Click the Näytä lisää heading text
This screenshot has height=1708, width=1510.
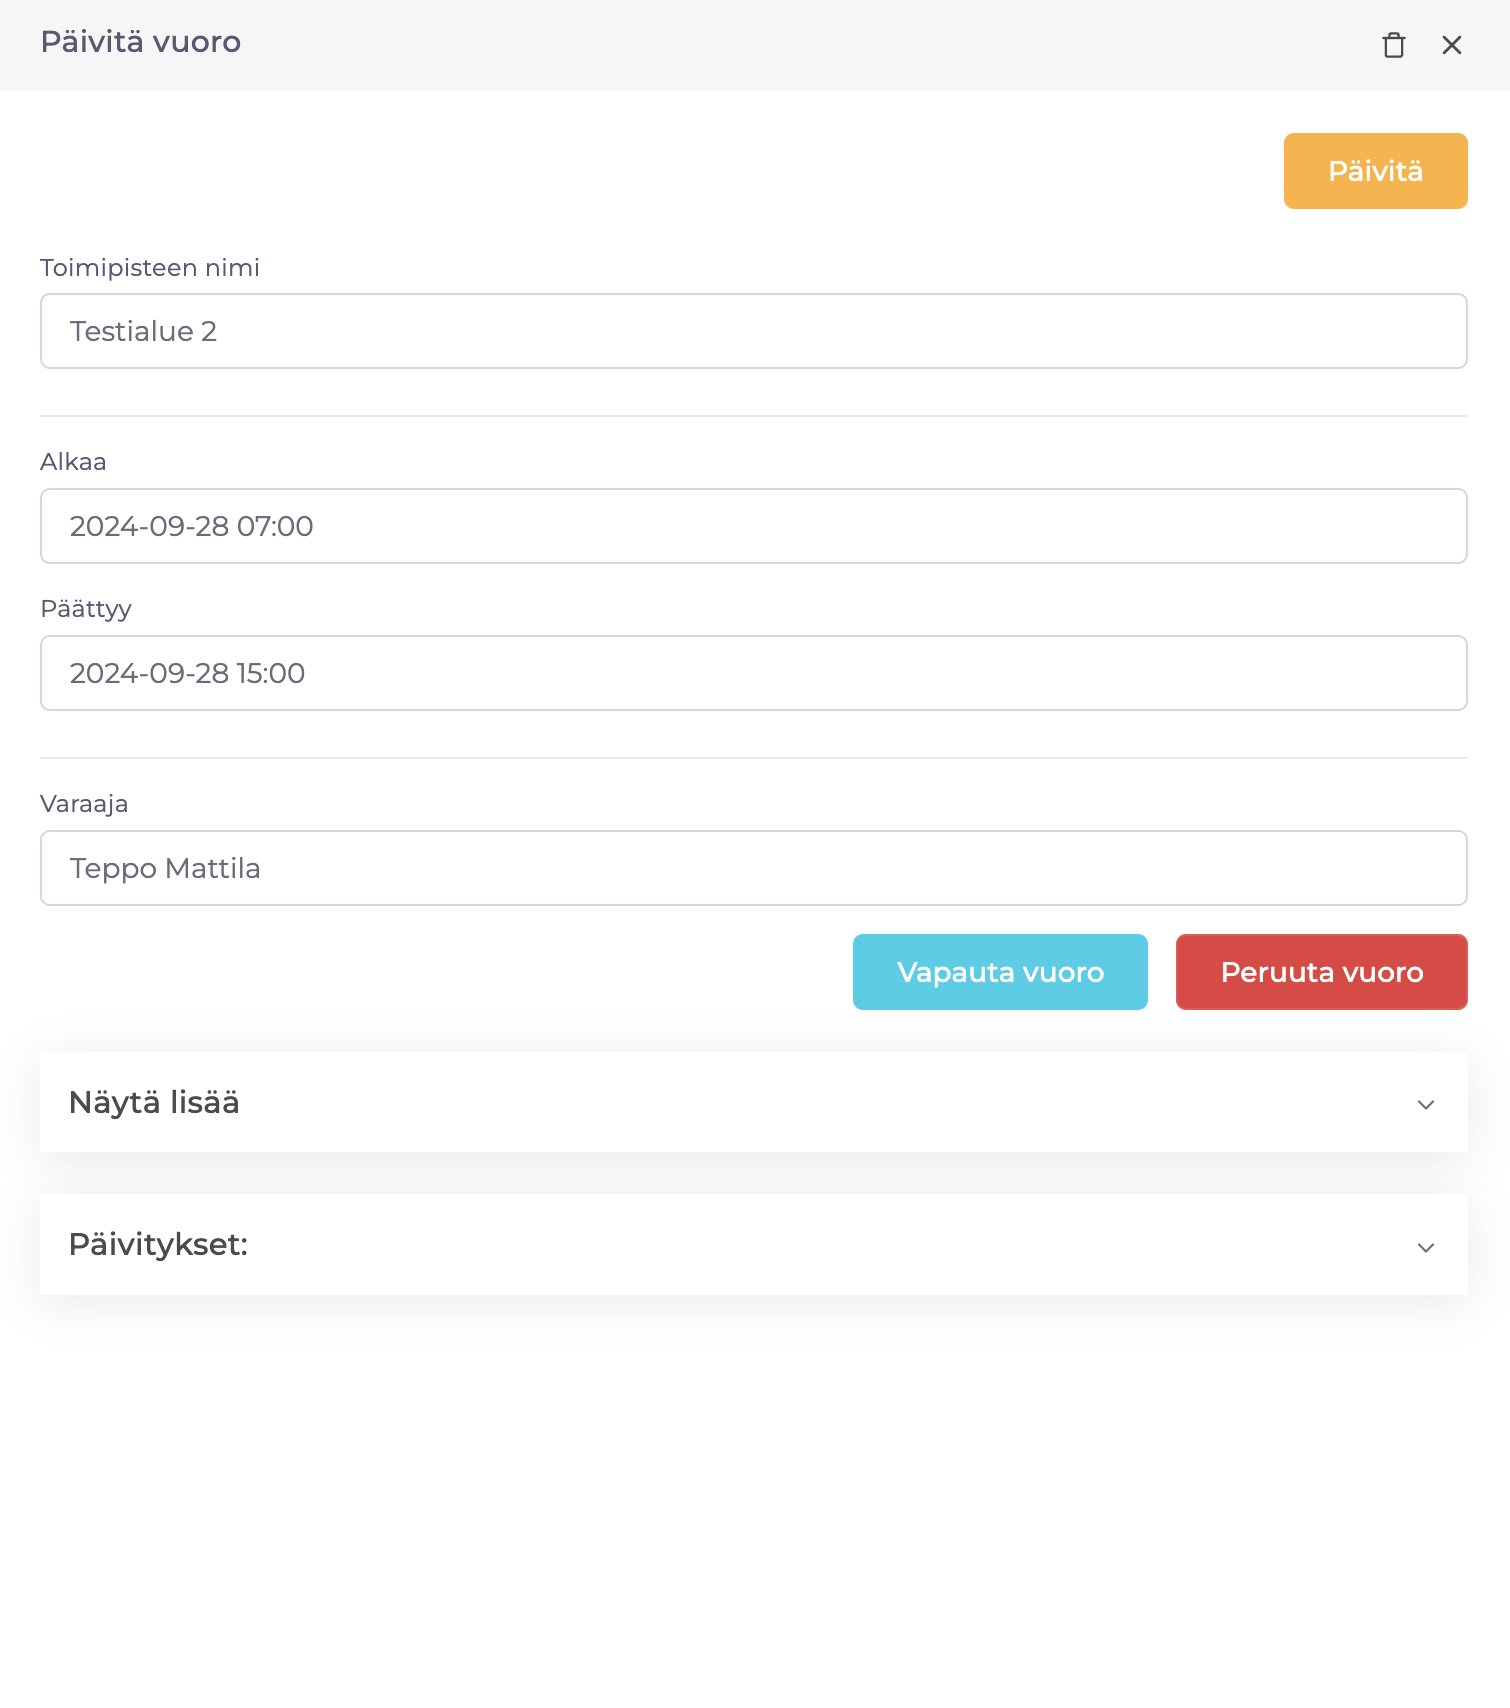click(x=154, y=1102)
